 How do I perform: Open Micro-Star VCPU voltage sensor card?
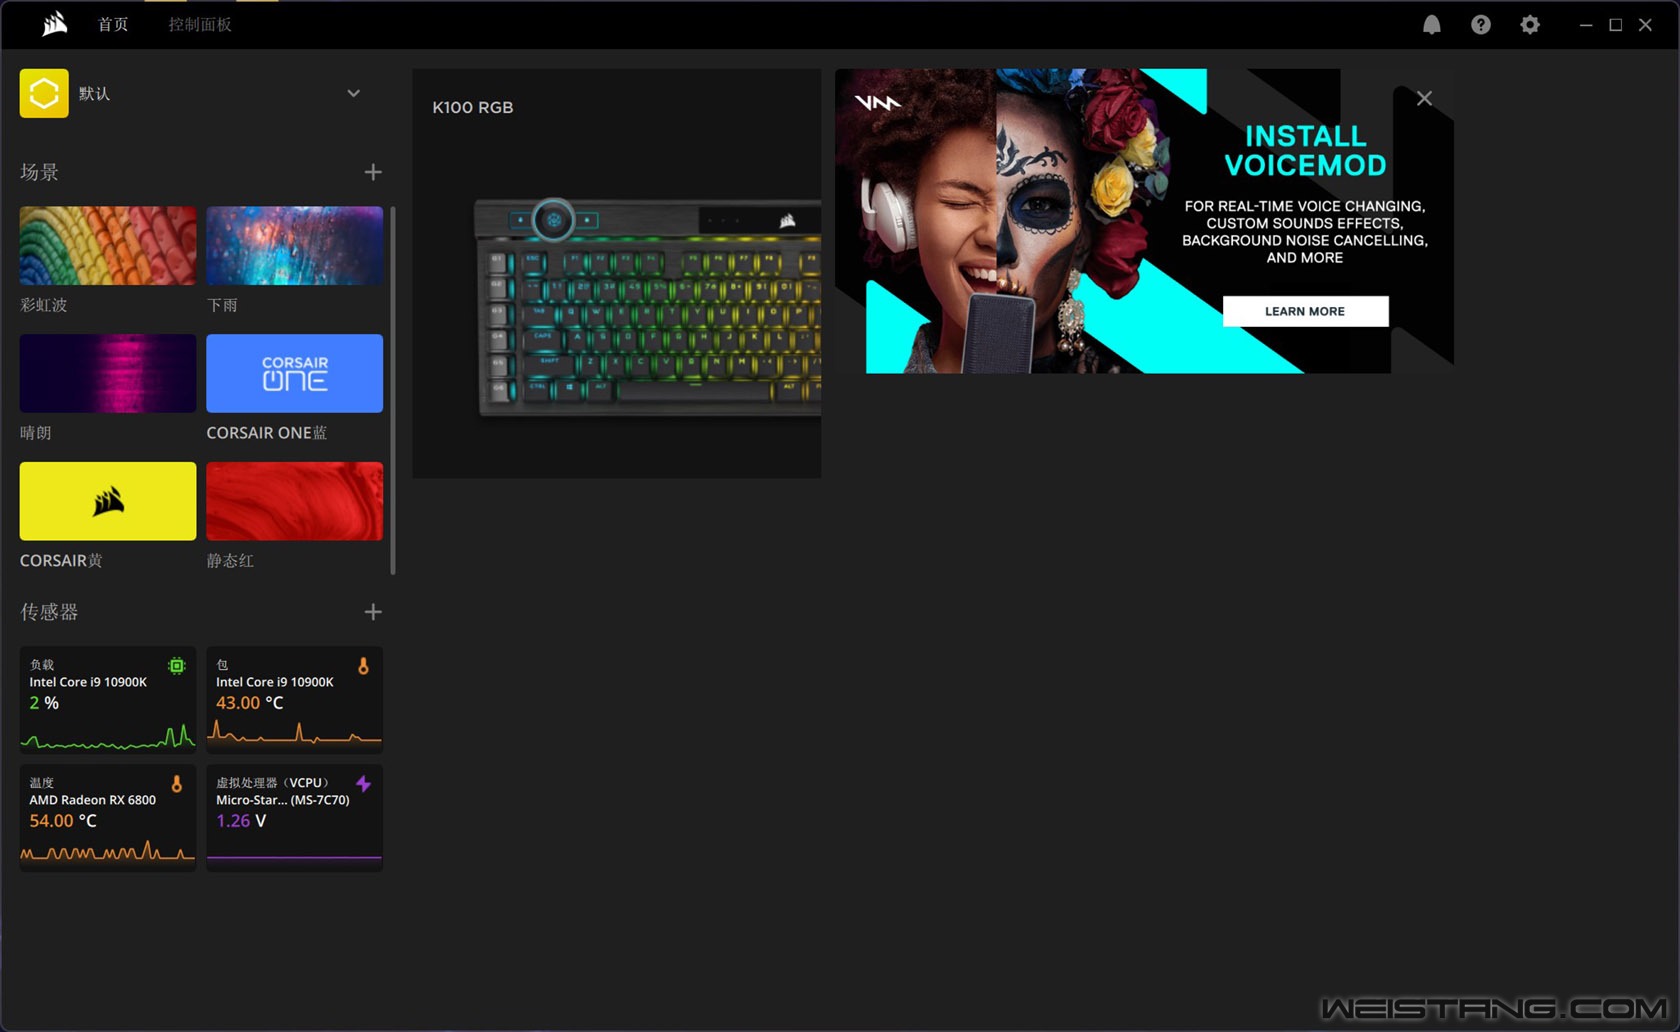pyautogui.click(x=294, y=818)
